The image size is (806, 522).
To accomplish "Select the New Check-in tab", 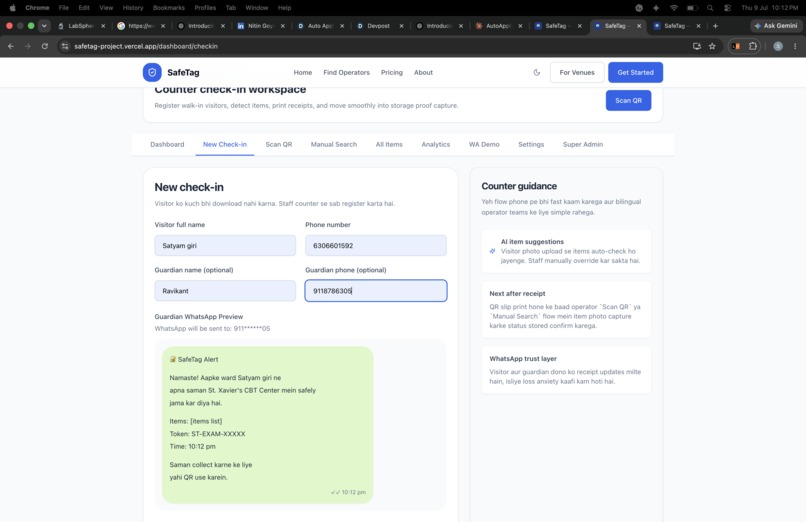I will click(x=225, y=144).
